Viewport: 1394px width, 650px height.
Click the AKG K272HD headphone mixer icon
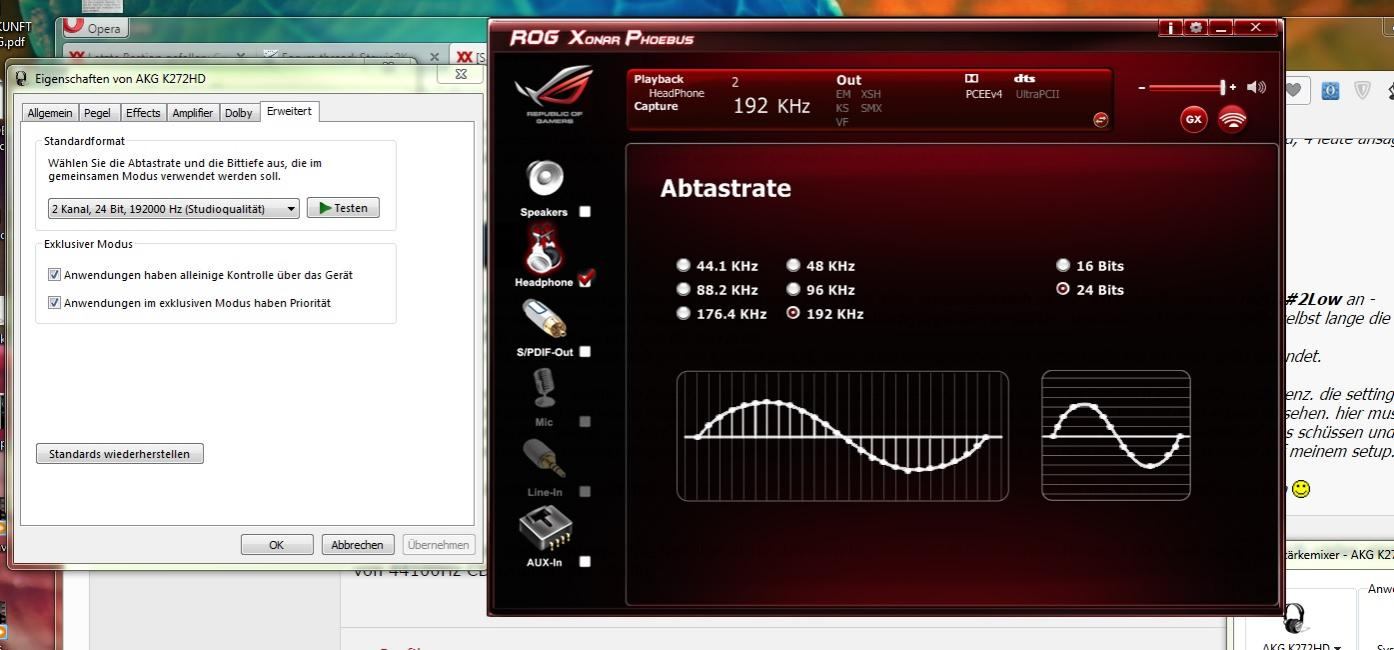[x=1295, y=618]
